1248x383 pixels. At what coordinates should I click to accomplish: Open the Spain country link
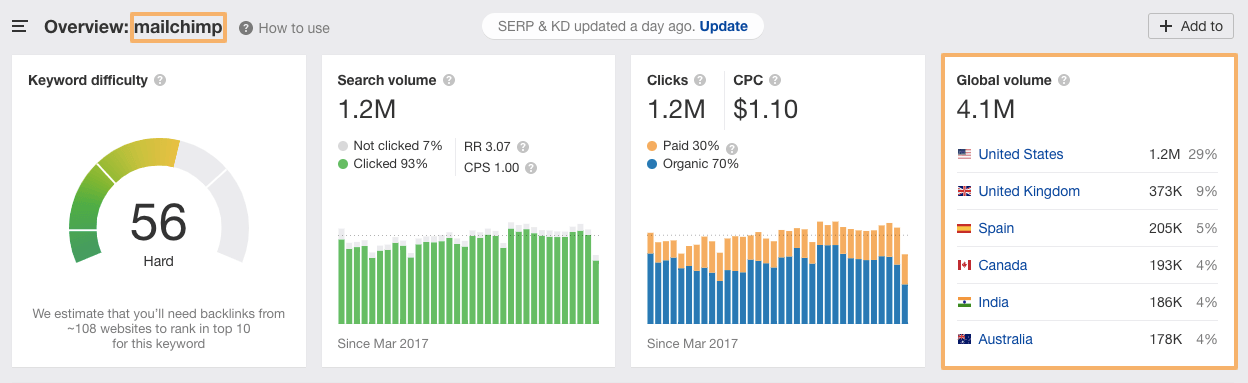pyautogui.click(x=996, y=228)
